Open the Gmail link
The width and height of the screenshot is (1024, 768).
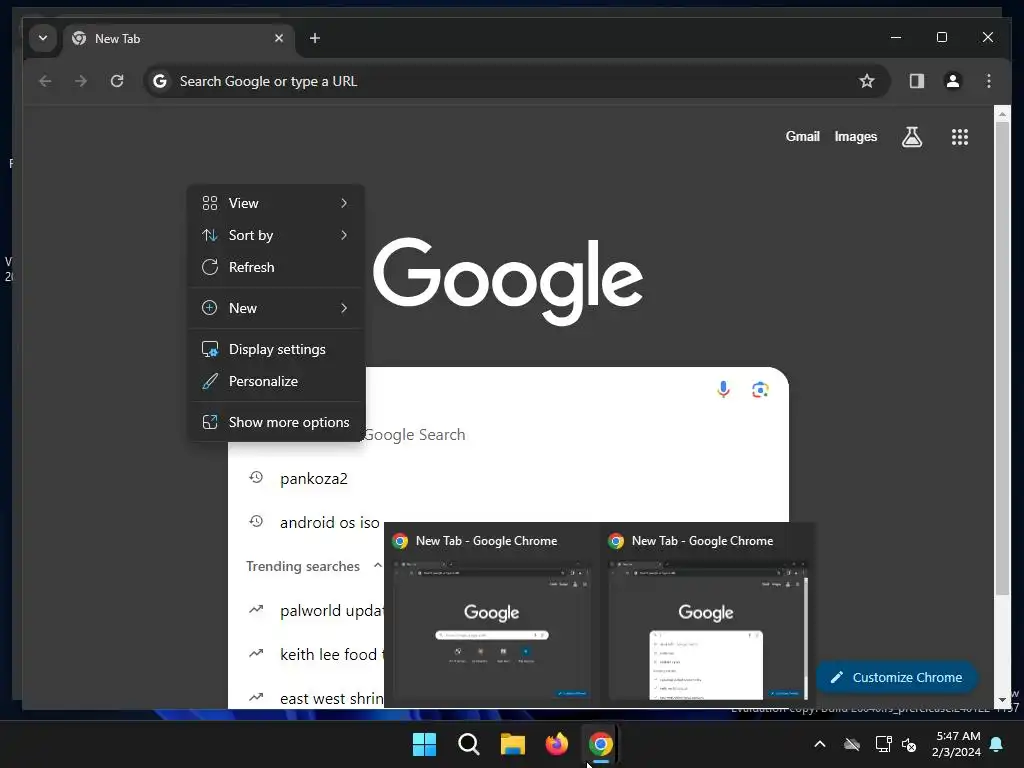pos(803,136)
